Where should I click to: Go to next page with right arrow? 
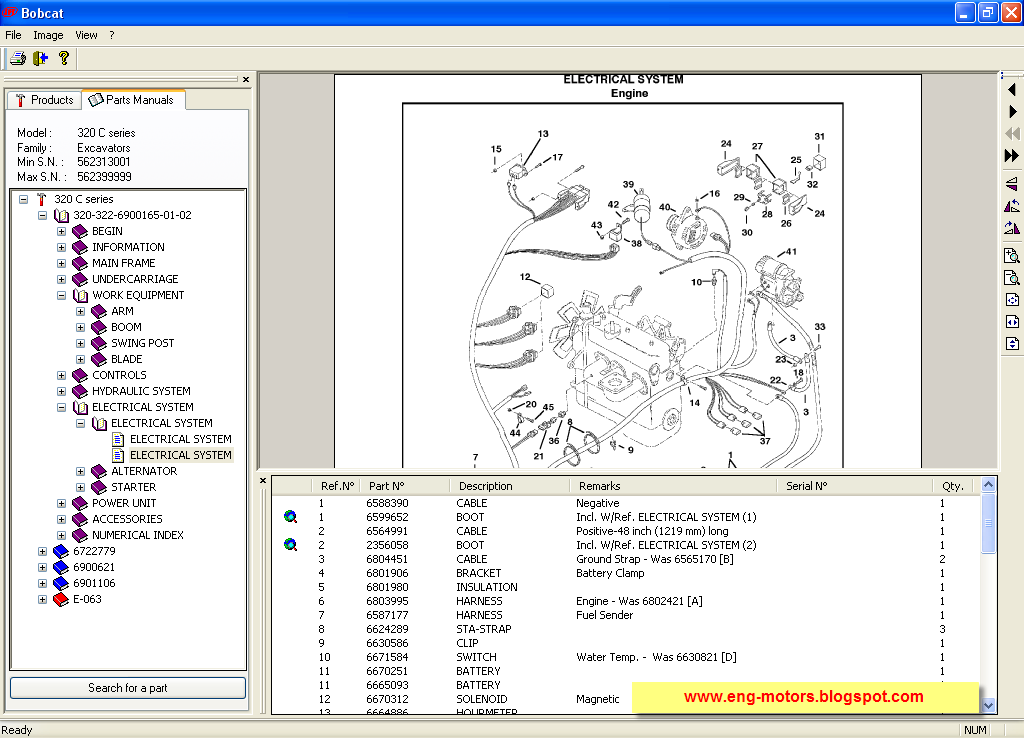[1012, 112]
